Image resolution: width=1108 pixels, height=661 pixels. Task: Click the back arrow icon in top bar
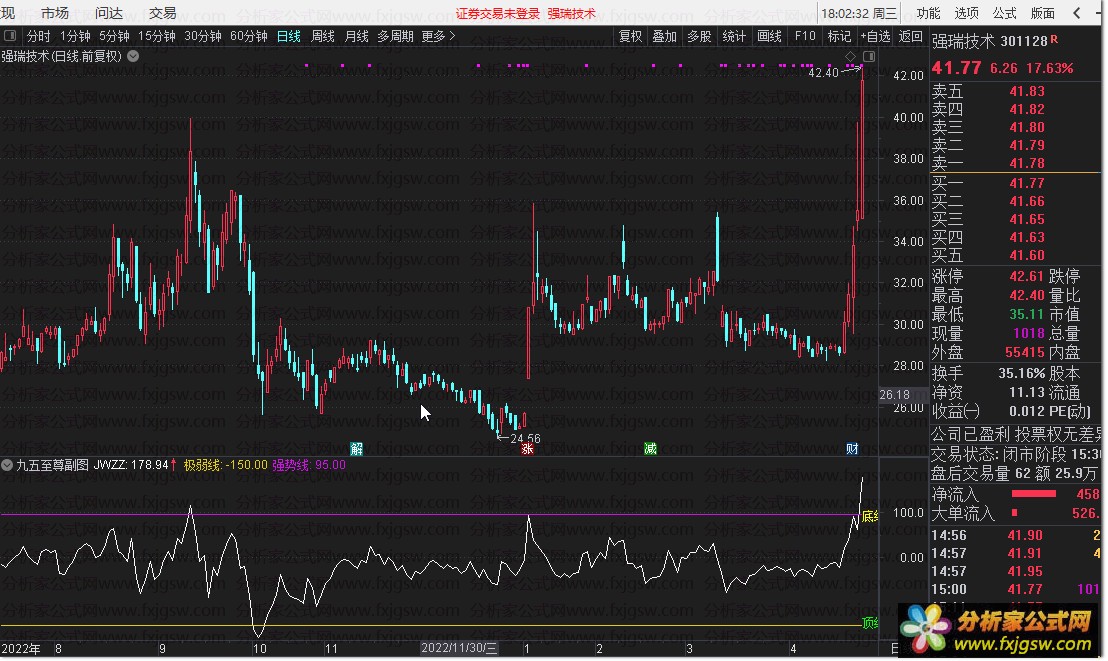coord(1077,13)
